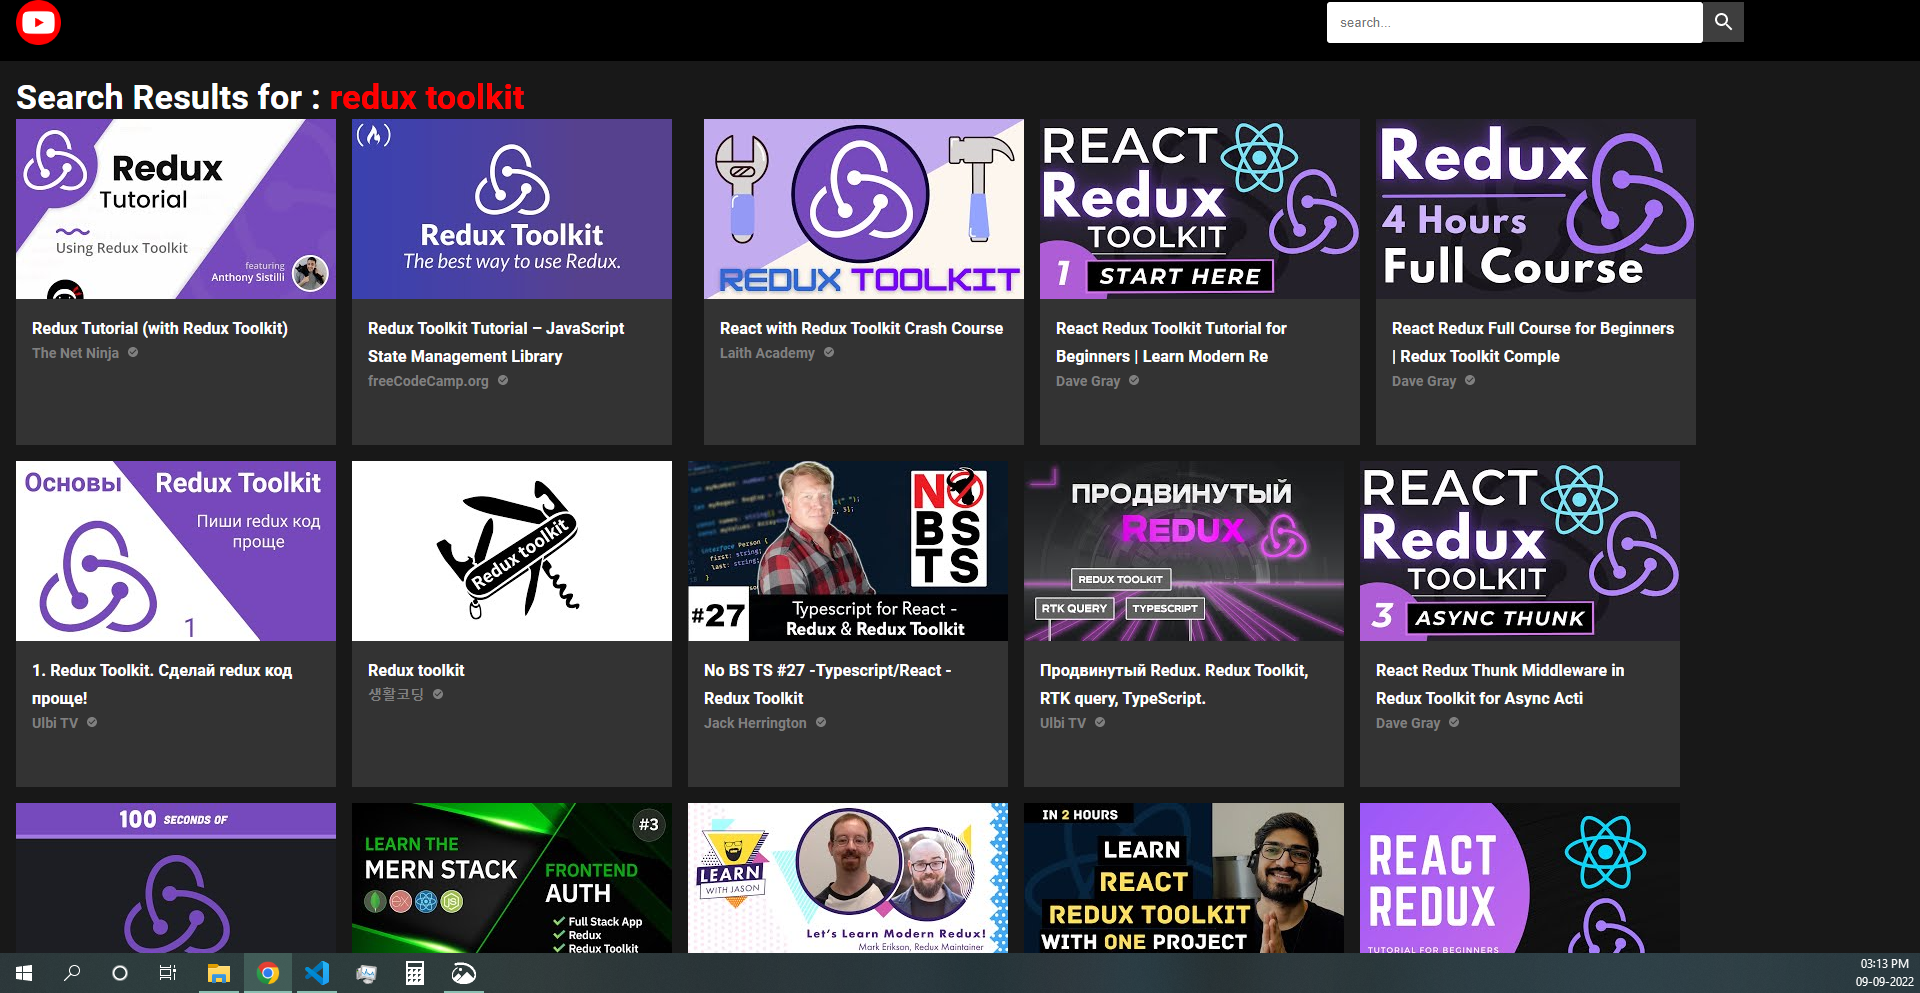Switch to Google Chrome on the taskbar

coord(268,973)
